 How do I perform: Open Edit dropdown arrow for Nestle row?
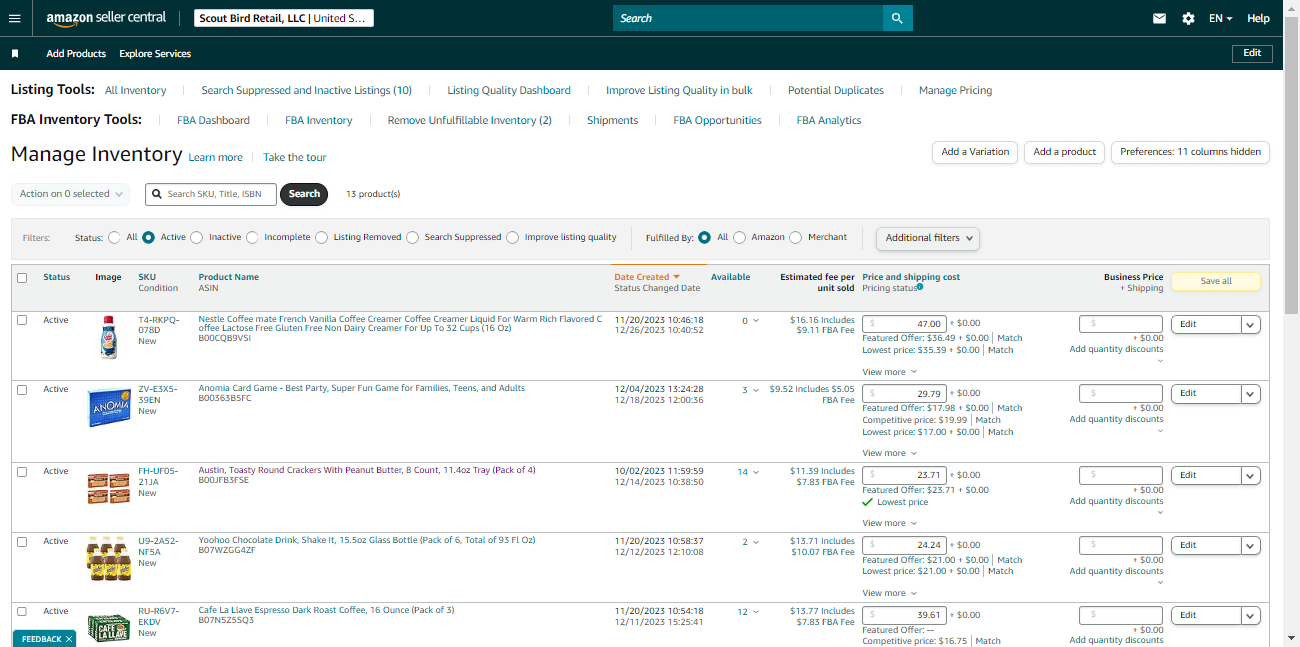1250,324
